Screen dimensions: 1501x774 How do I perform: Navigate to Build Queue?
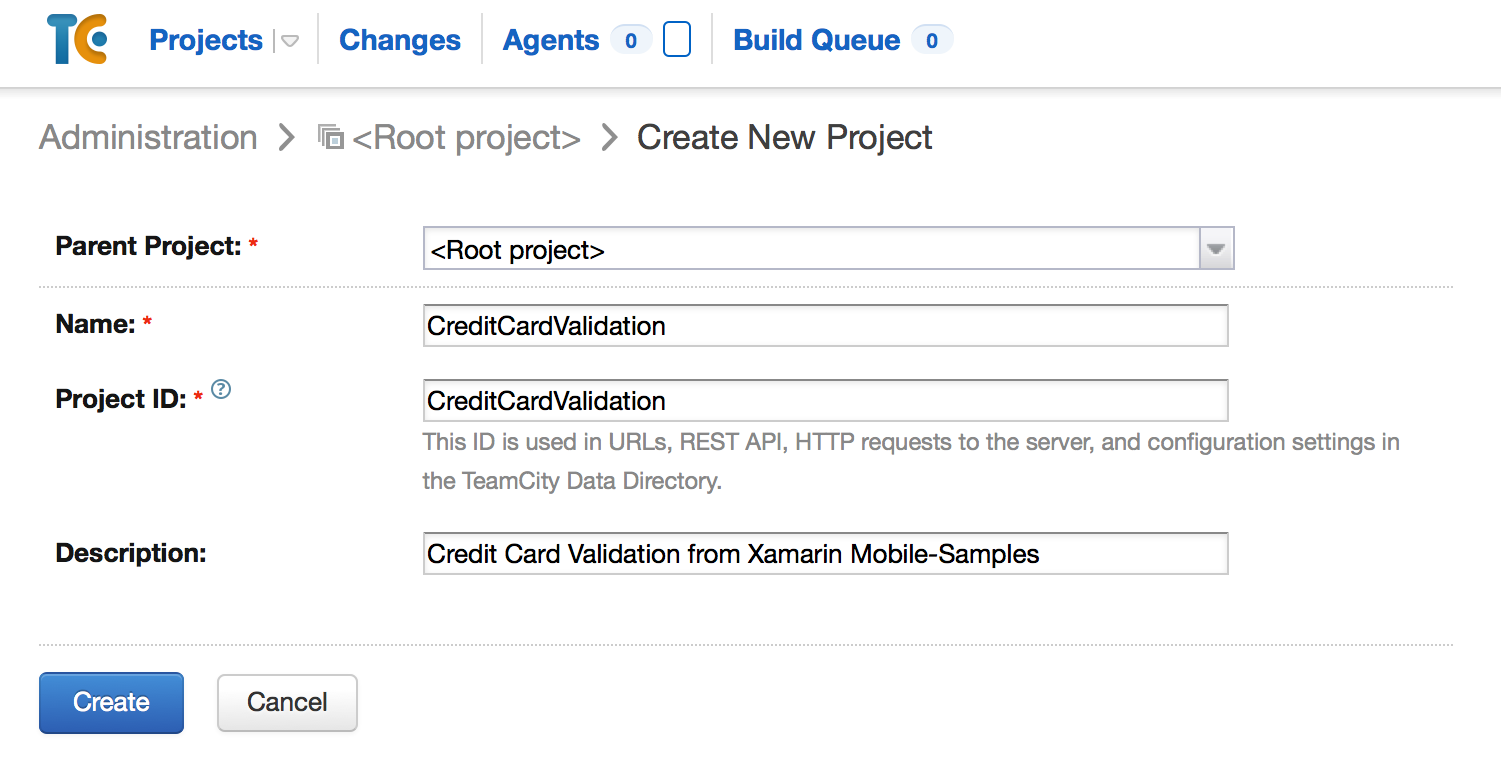[815, 40]
